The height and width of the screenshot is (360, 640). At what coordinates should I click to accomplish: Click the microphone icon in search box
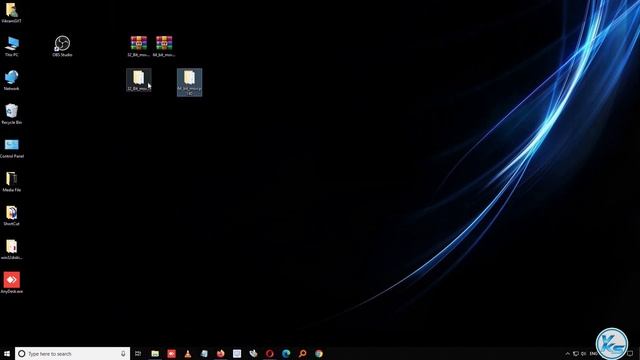123,353
